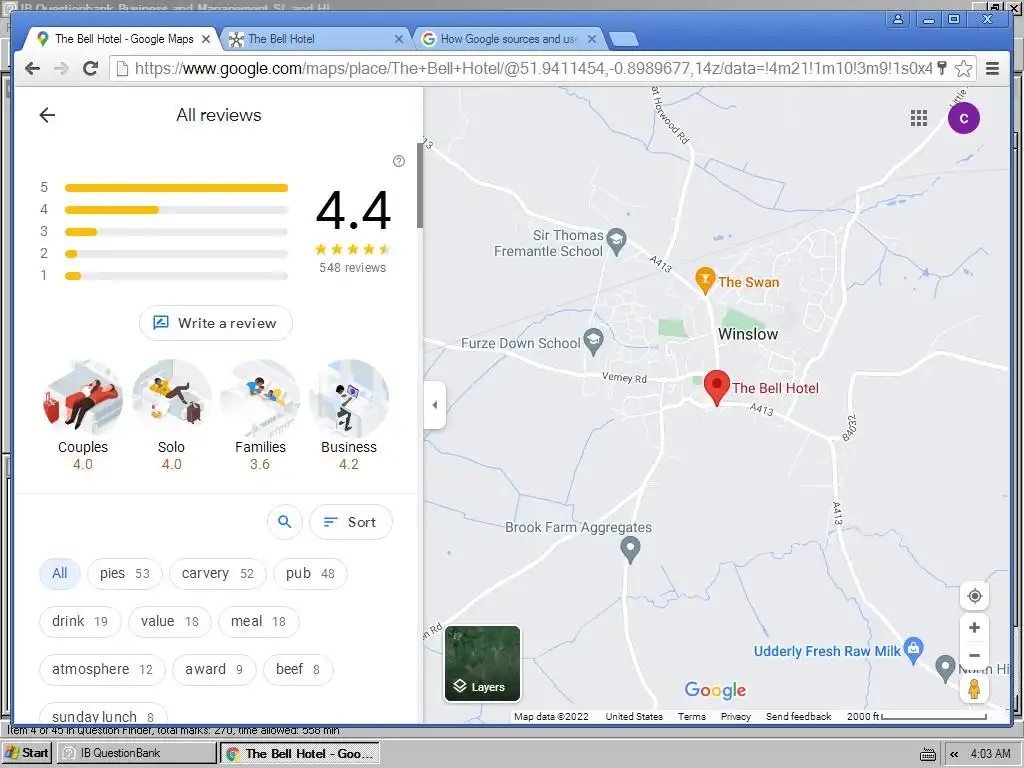Reload the page in browser

pyautogui.click(x=90, y=68)
